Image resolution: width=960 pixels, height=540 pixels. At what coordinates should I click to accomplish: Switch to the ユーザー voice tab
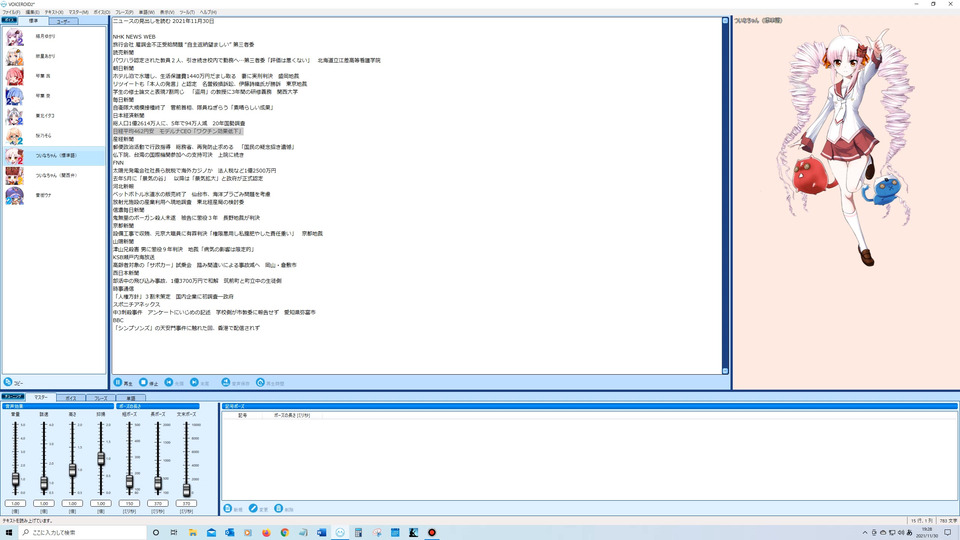click(x=63, y=21)
